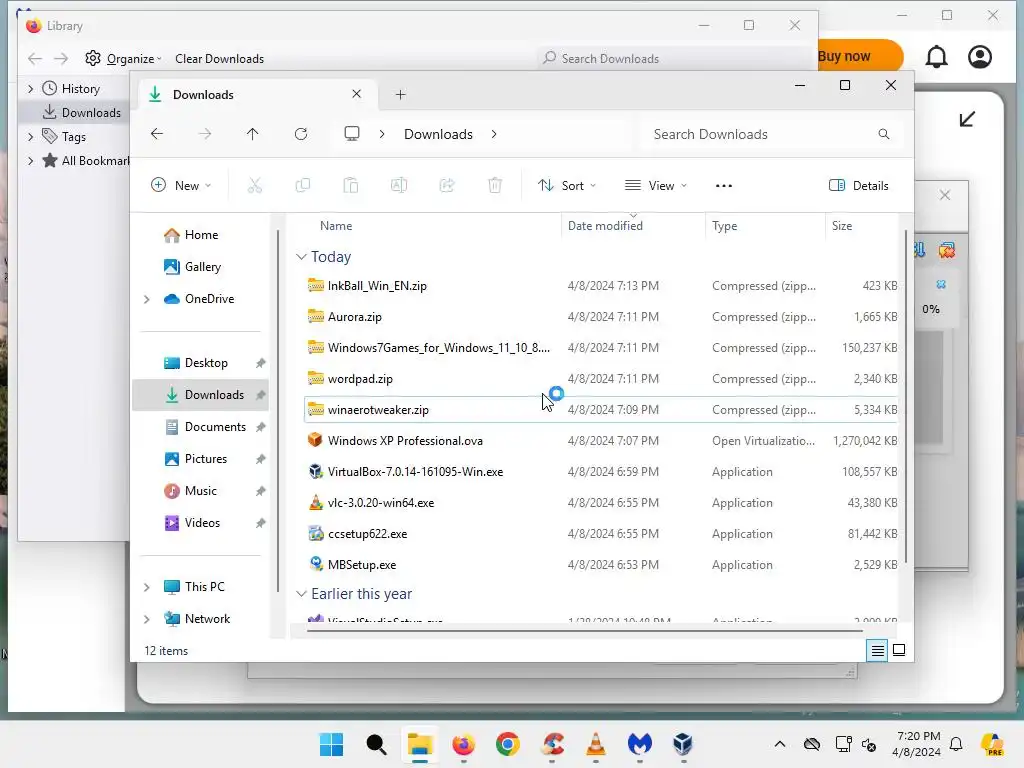Select Downloads in Firefox Library sidebar
This screenshot has height=768, width=1024.
pyautogui.click(x=82, y=113)
